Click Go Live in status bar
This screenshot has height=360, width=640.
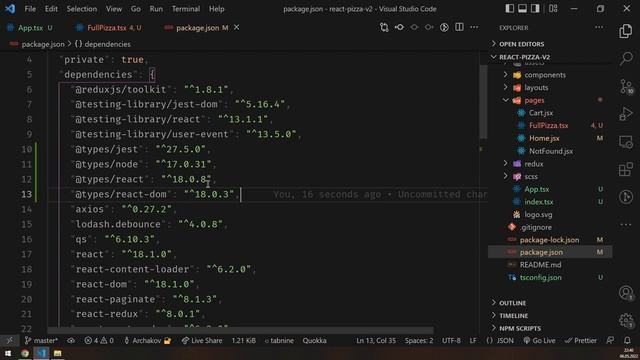tap(539, 340)
